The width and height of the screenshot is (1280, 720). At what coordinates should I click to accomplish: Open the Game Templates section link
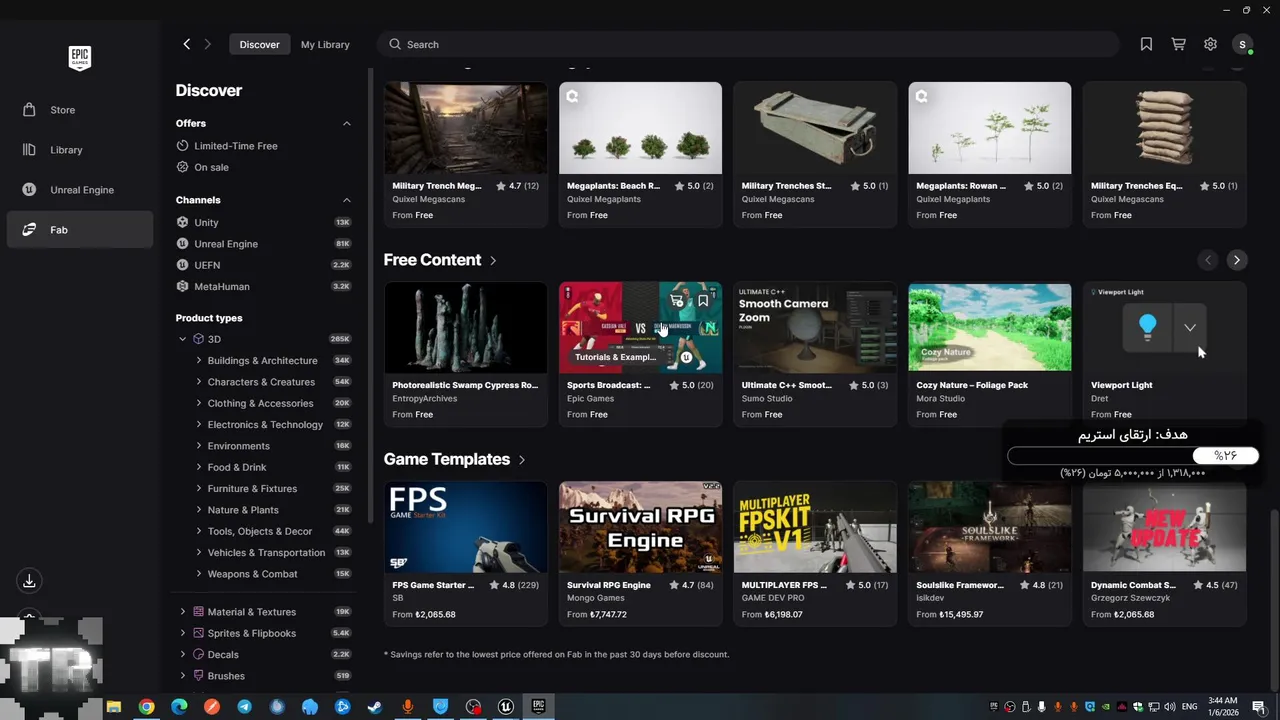(455, 460)
